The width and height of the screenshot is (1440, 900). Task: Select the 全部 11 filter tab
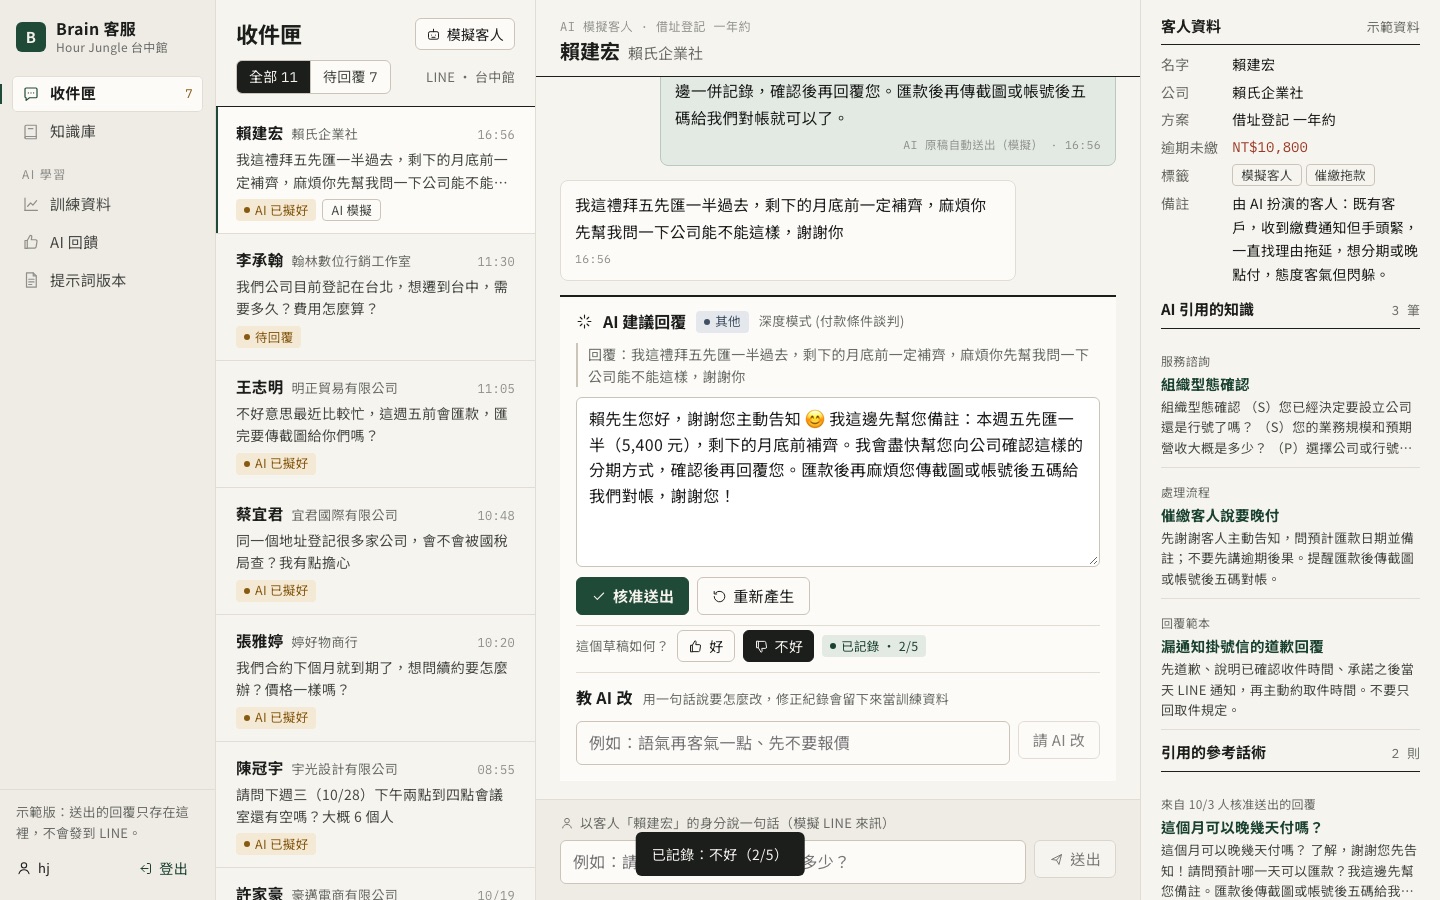(274, 77)
